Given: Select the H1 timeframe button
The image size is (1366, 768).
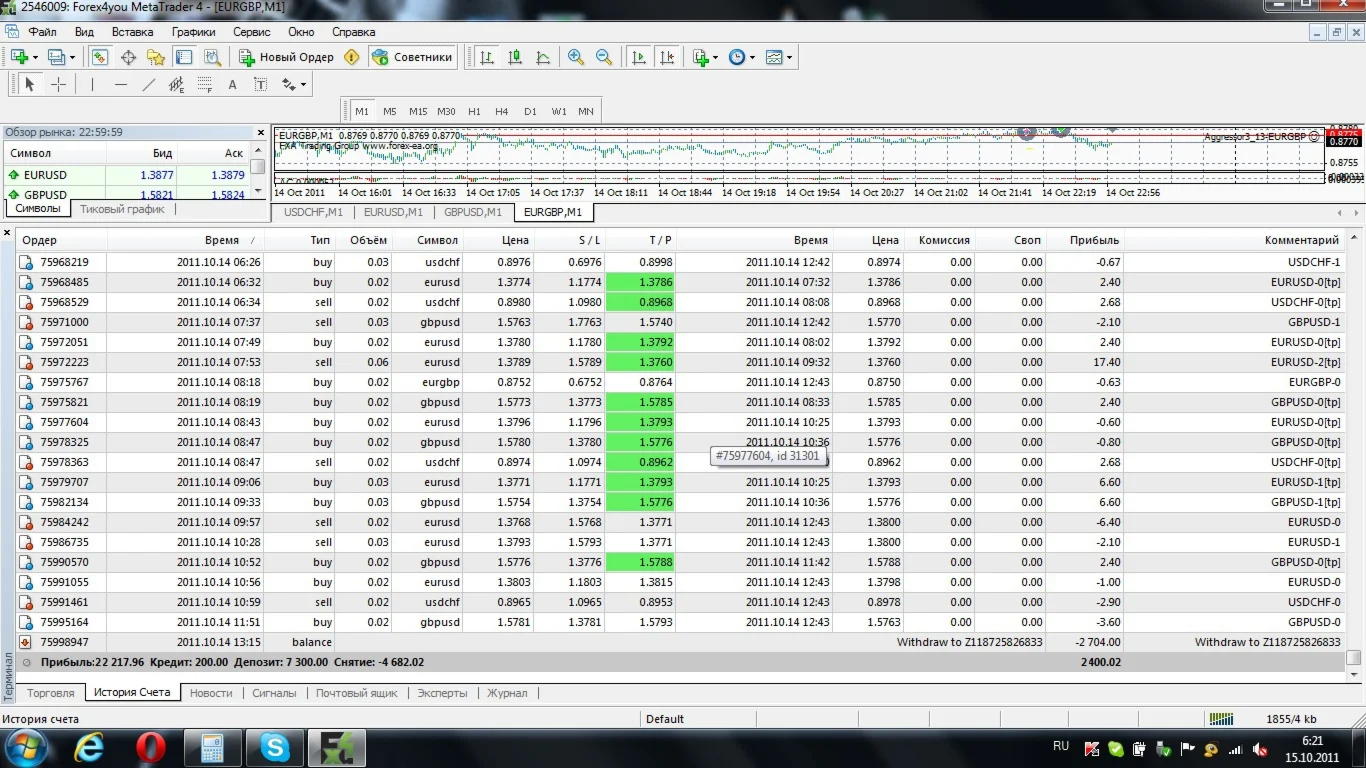Looking at the screenshot, I should click(x=474, y=111).
